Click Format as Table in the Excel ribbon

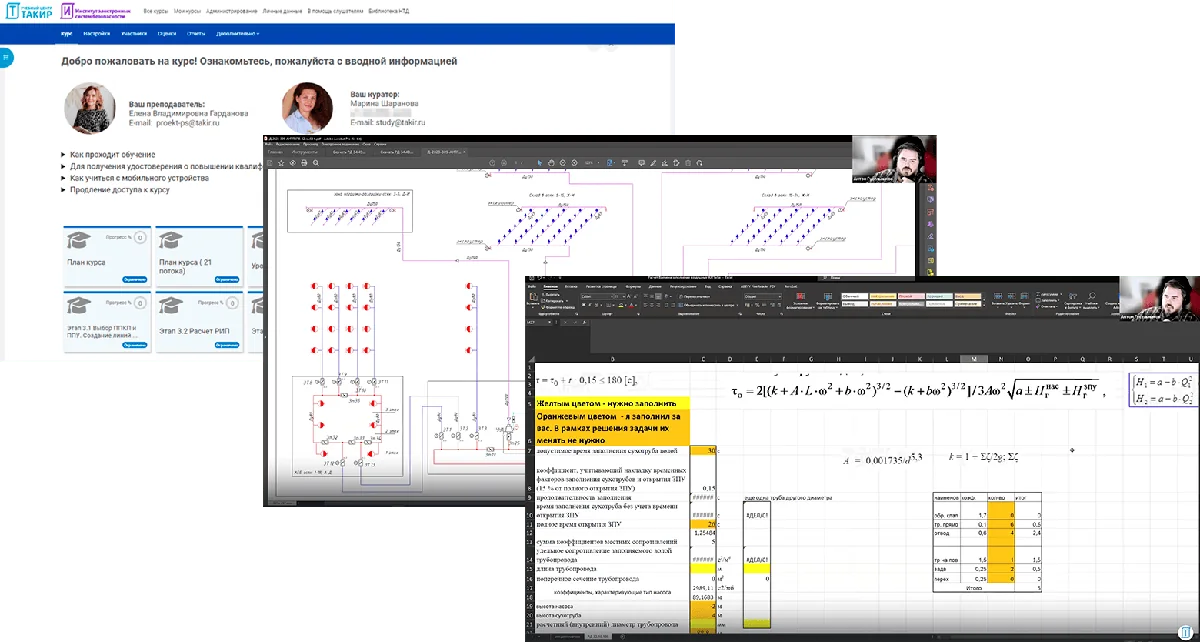click(x=830, y=301)
